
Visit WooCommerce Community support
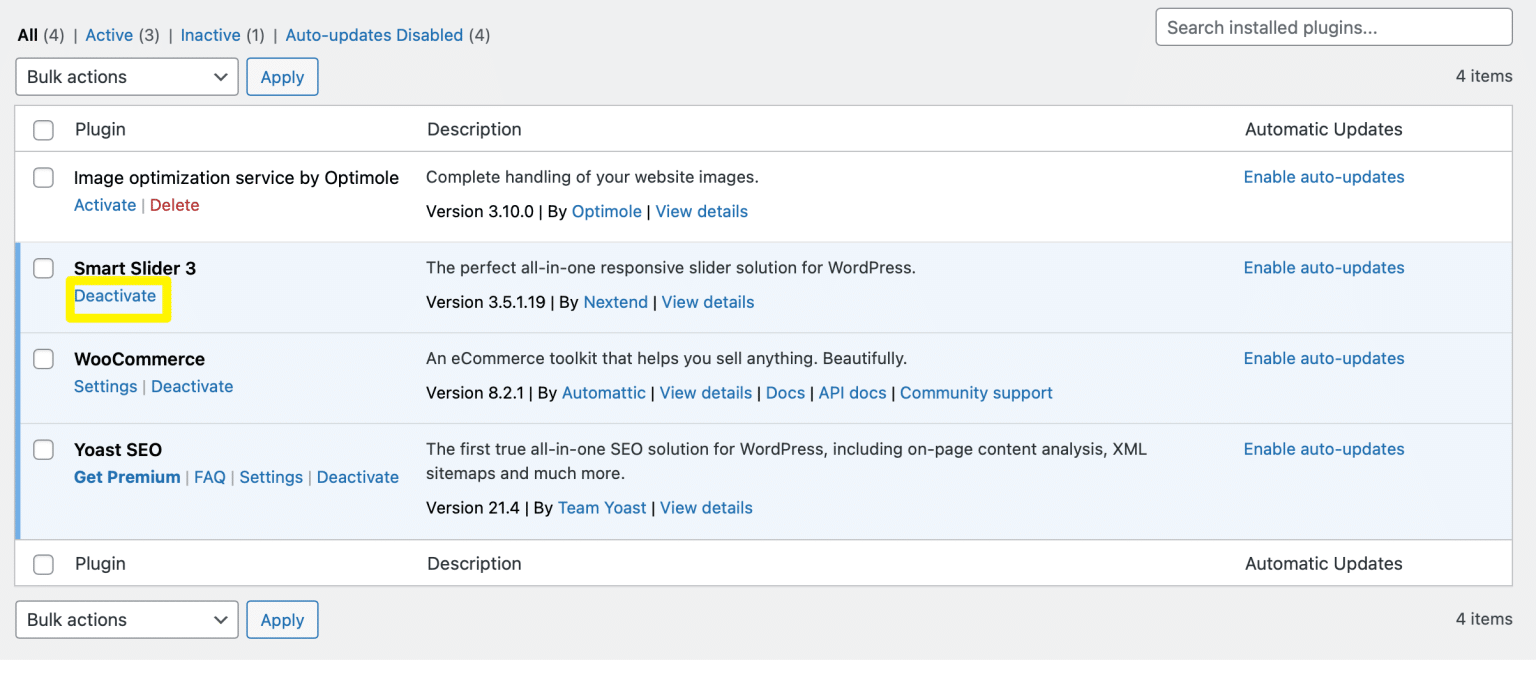point(976,393)
